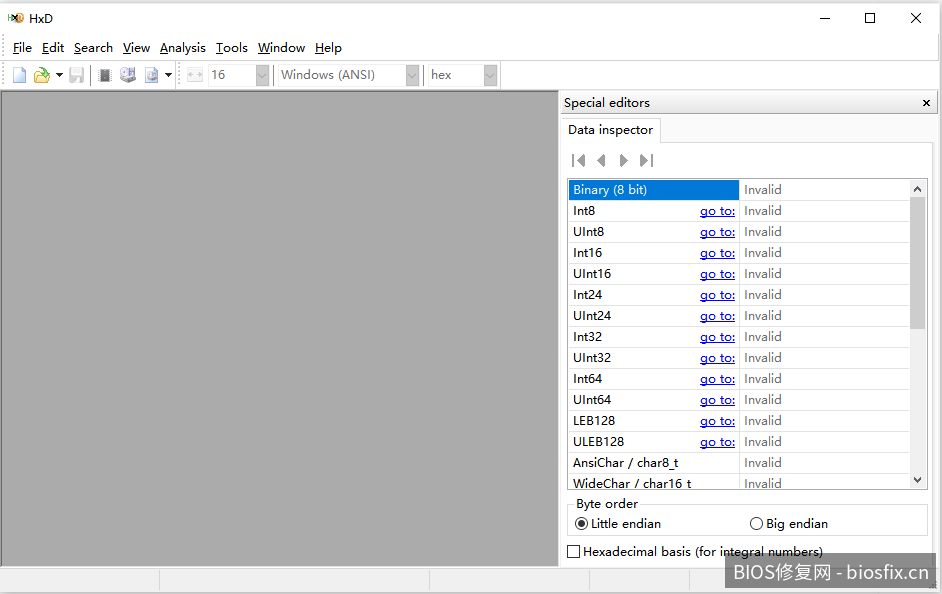Select Big endian byte order

756,524
